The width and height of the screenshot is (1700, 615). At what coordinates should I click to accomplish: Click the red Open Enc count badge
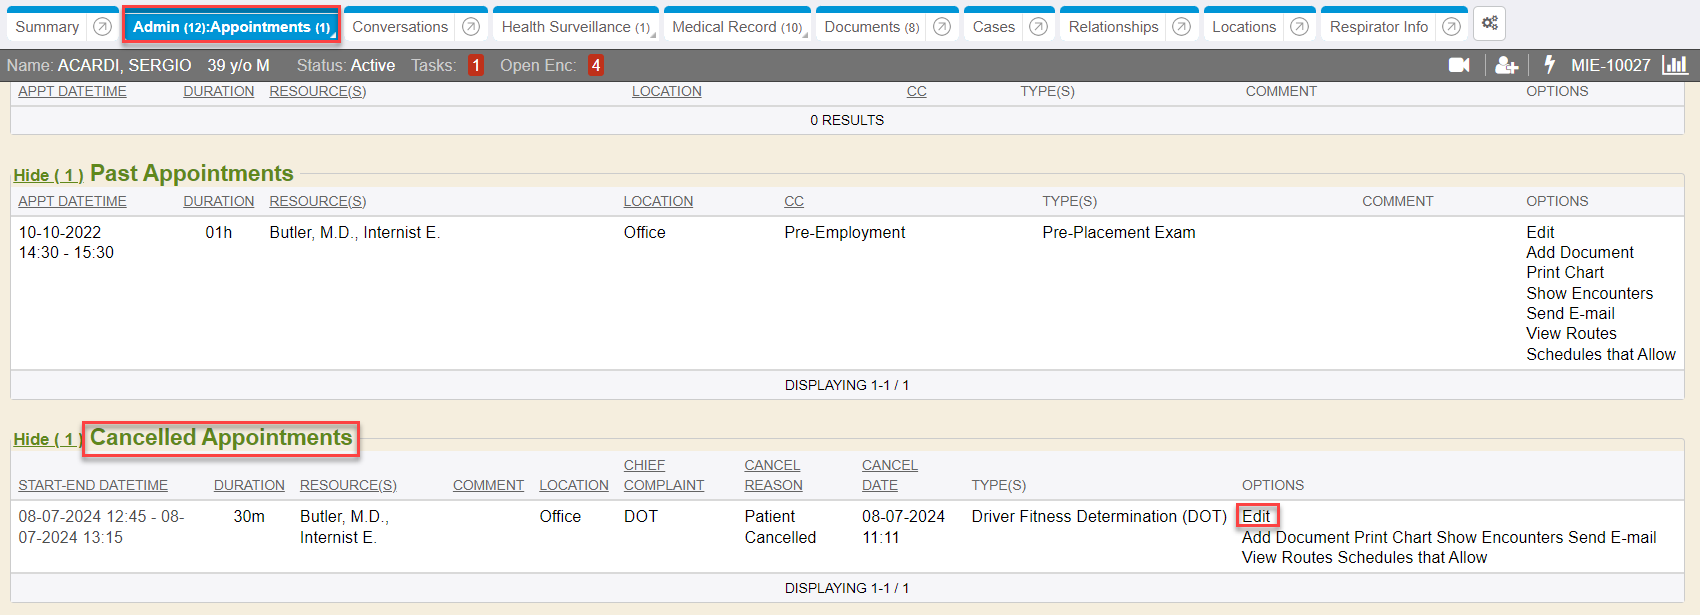click(x=596, y=66)
